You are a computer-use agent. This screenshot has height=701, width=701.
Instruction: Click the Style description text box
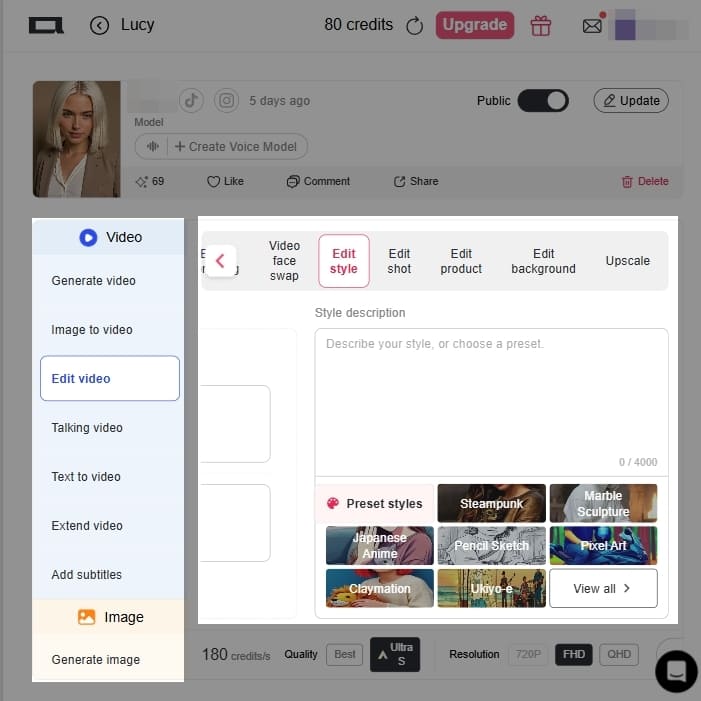pyautogui.click(x=491, y=402)
